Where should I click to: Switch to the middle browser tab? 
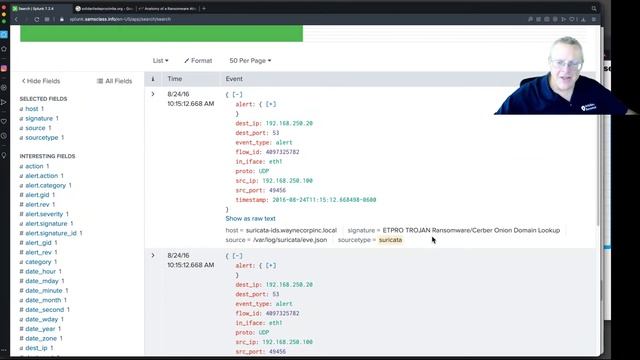104,9
